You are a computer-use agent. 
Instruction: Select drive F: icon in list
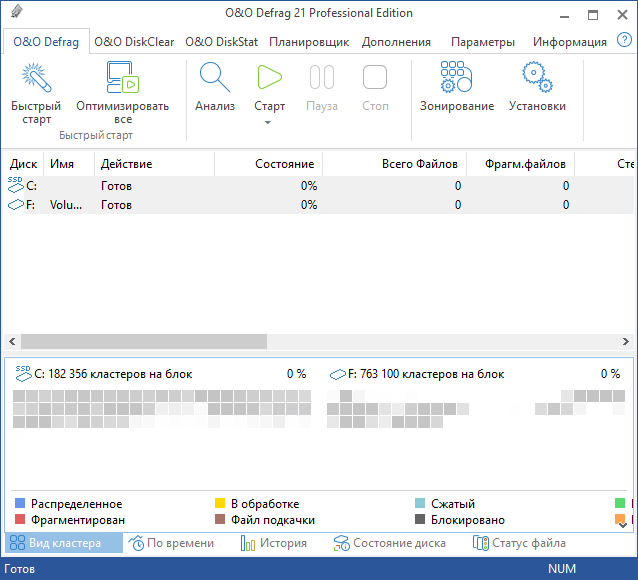point(15,204)
